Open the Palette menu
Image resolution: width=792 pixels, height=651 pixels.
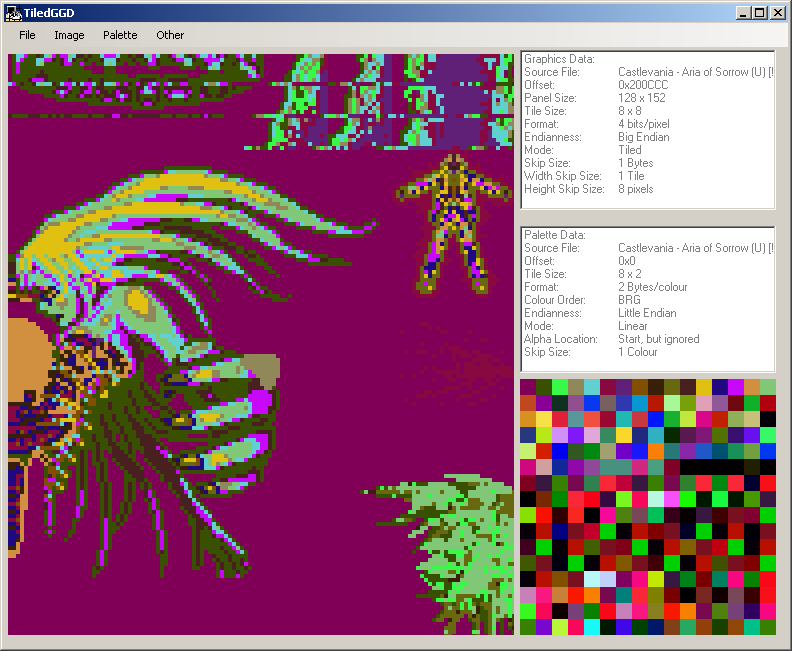(120, 35)
